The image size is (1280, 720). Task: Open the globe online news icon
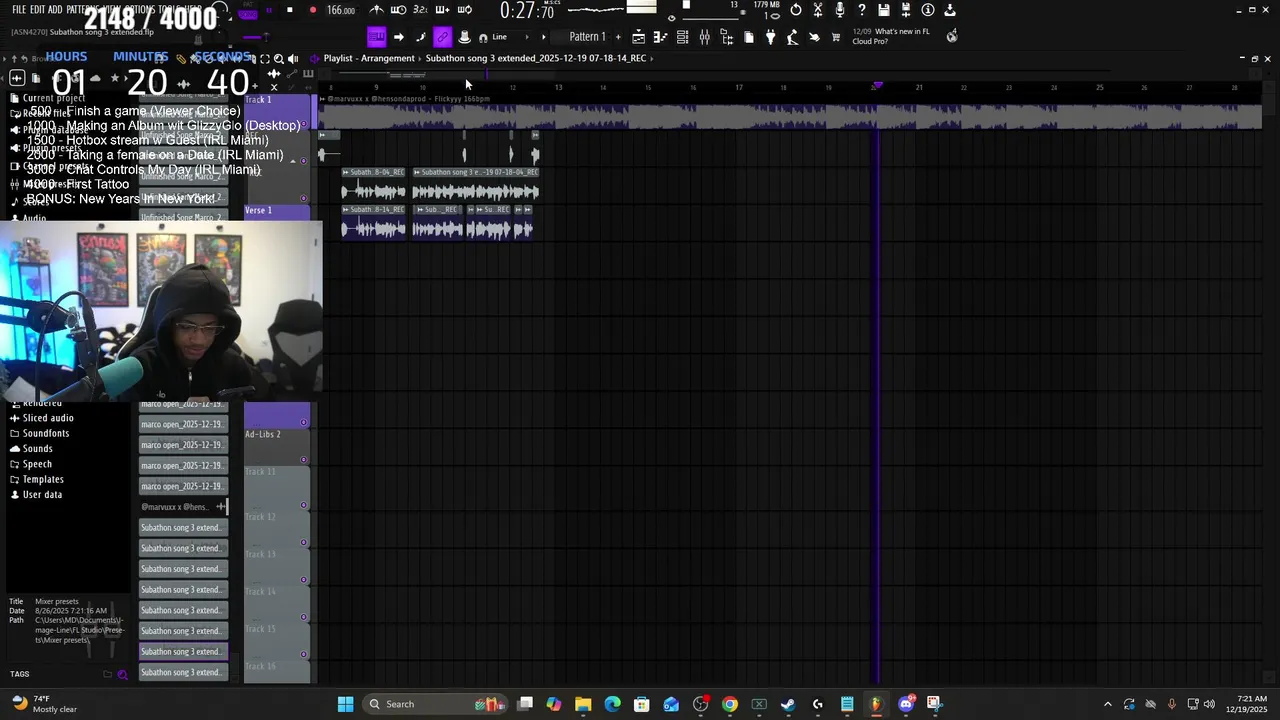[952, 36]
